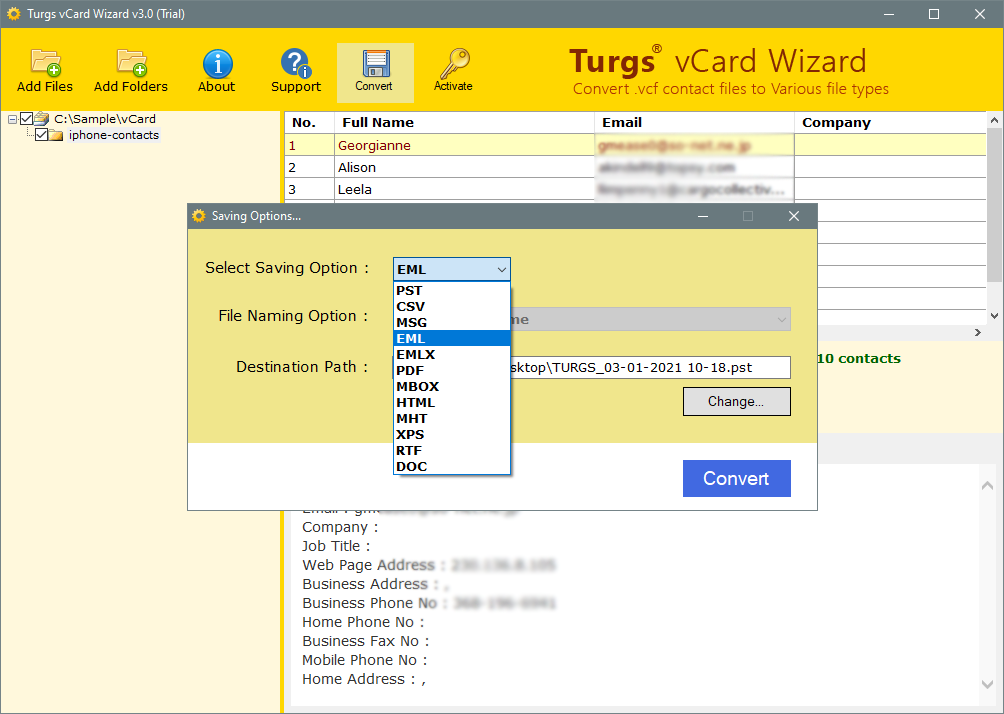Click contact list scrollbar up arrow

click(x=994, y=120)
